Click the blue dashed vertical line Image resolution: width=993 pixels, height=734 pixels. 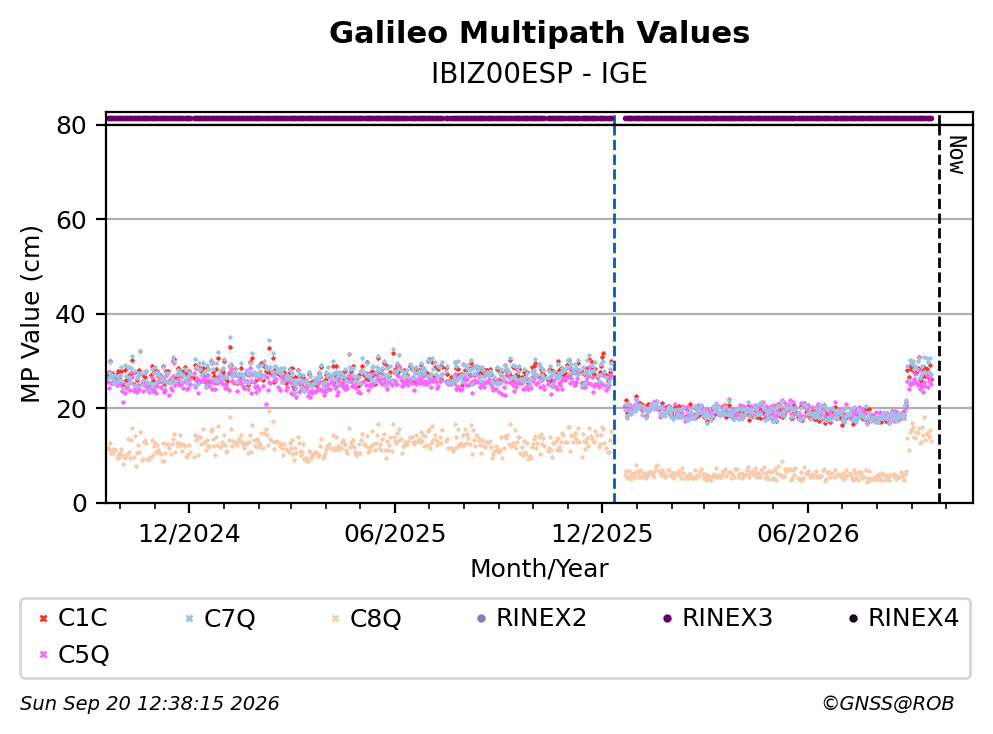(614, 310)
